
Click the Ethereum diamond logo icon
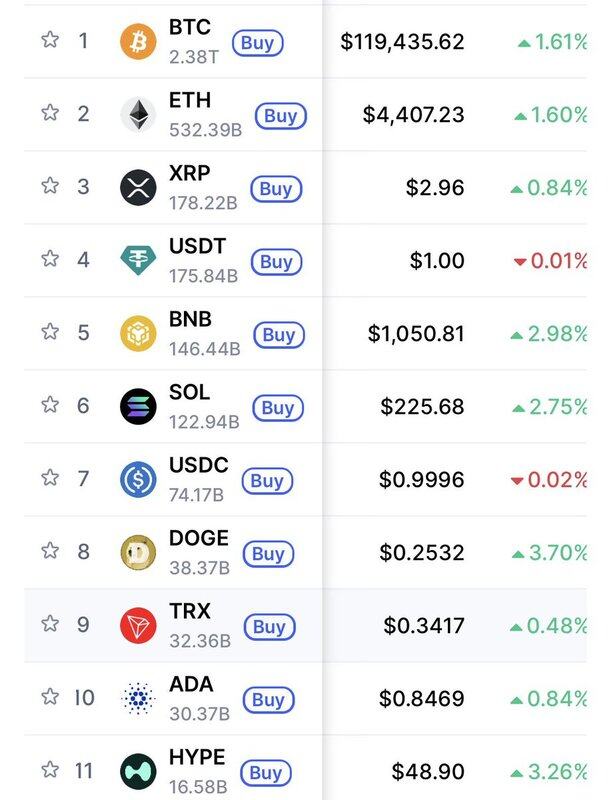click(138, 114)
